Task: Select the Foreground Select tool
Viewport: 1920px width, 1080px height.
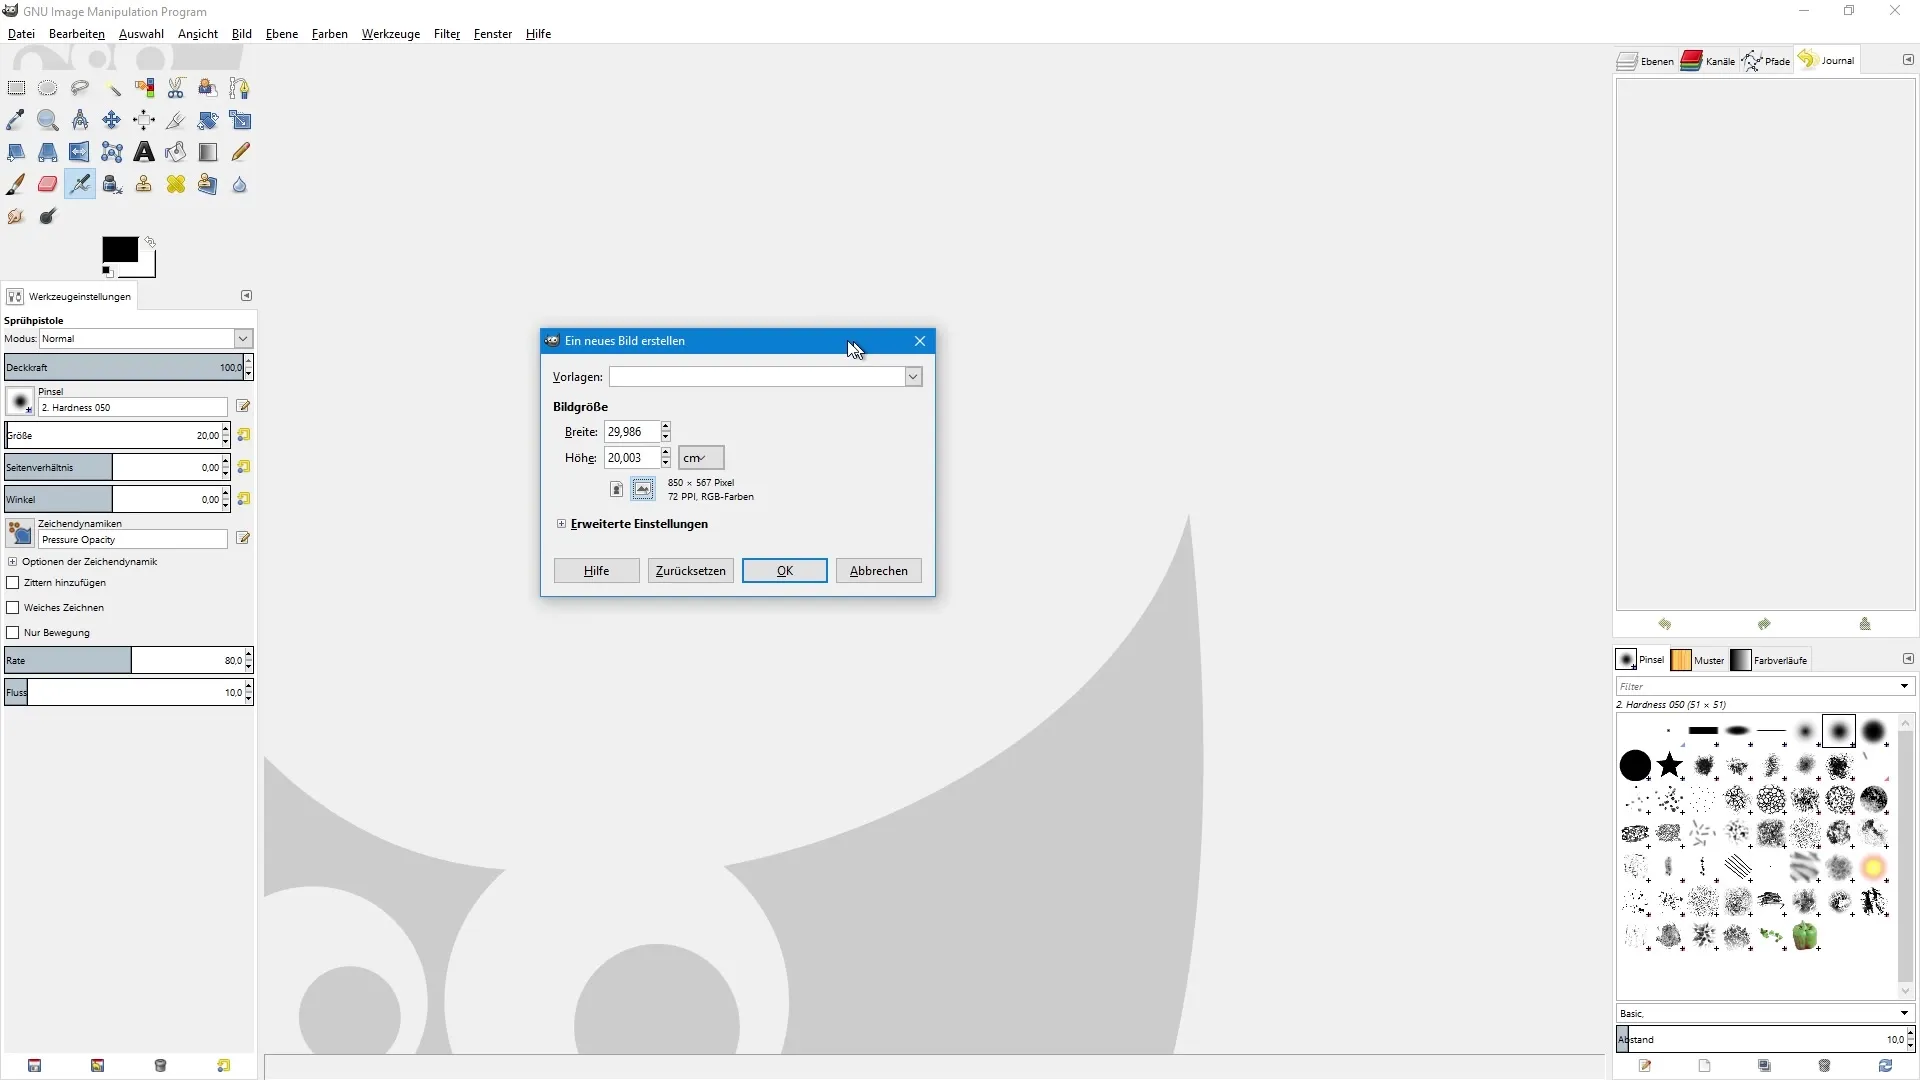Action: (208, 88)
